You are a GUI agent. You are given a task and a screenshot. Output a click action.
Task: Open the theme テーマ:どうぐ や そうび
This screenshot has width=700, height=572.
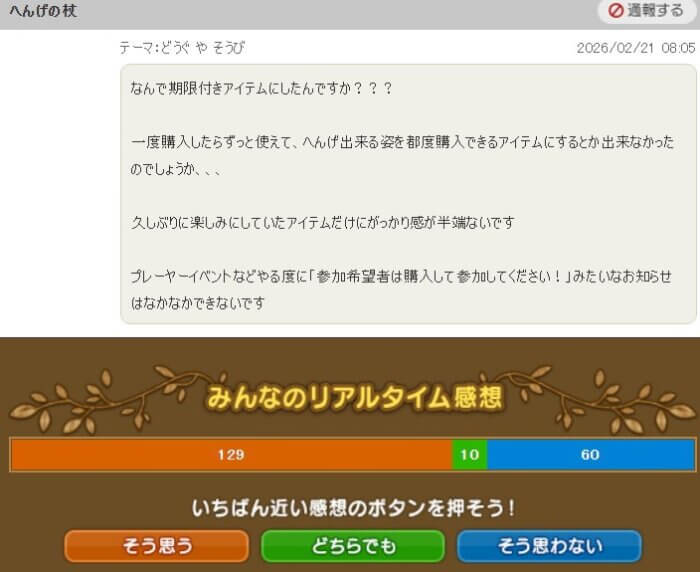click(182, 48)
